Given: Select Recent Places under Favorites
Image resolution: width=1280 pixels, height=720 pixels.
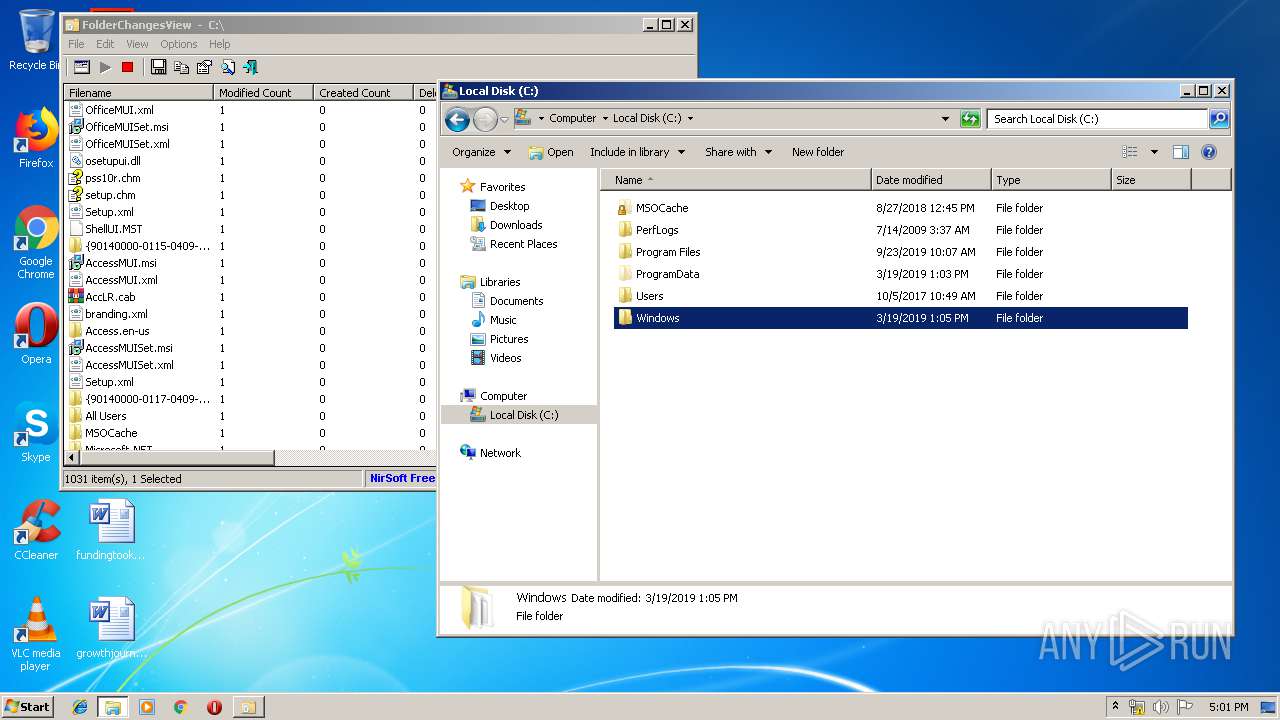Looking at the screenshot, I should (514, 244).
